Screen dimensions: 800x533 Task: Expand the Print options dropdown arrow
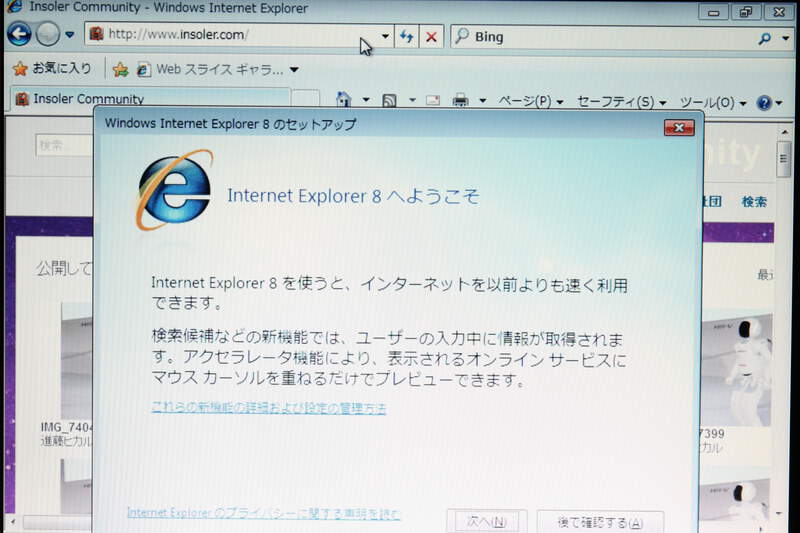click(482, 101)
